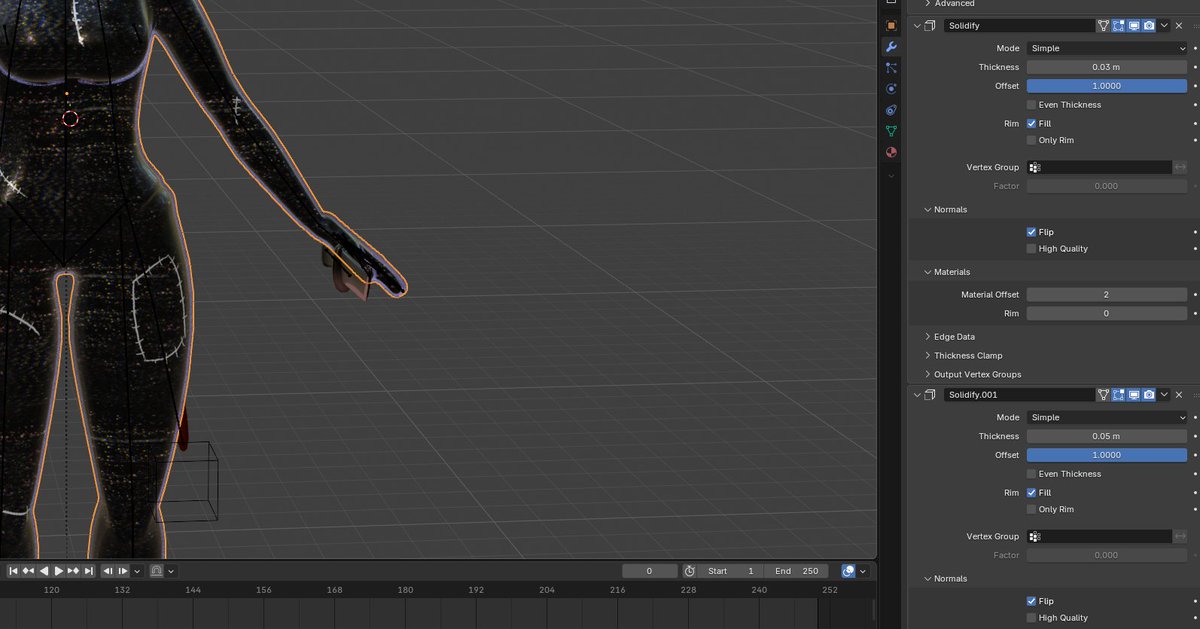The image size is (1200, 629).
Task: Remove the first Solidify modifier
Action: tap(1179, 26)
